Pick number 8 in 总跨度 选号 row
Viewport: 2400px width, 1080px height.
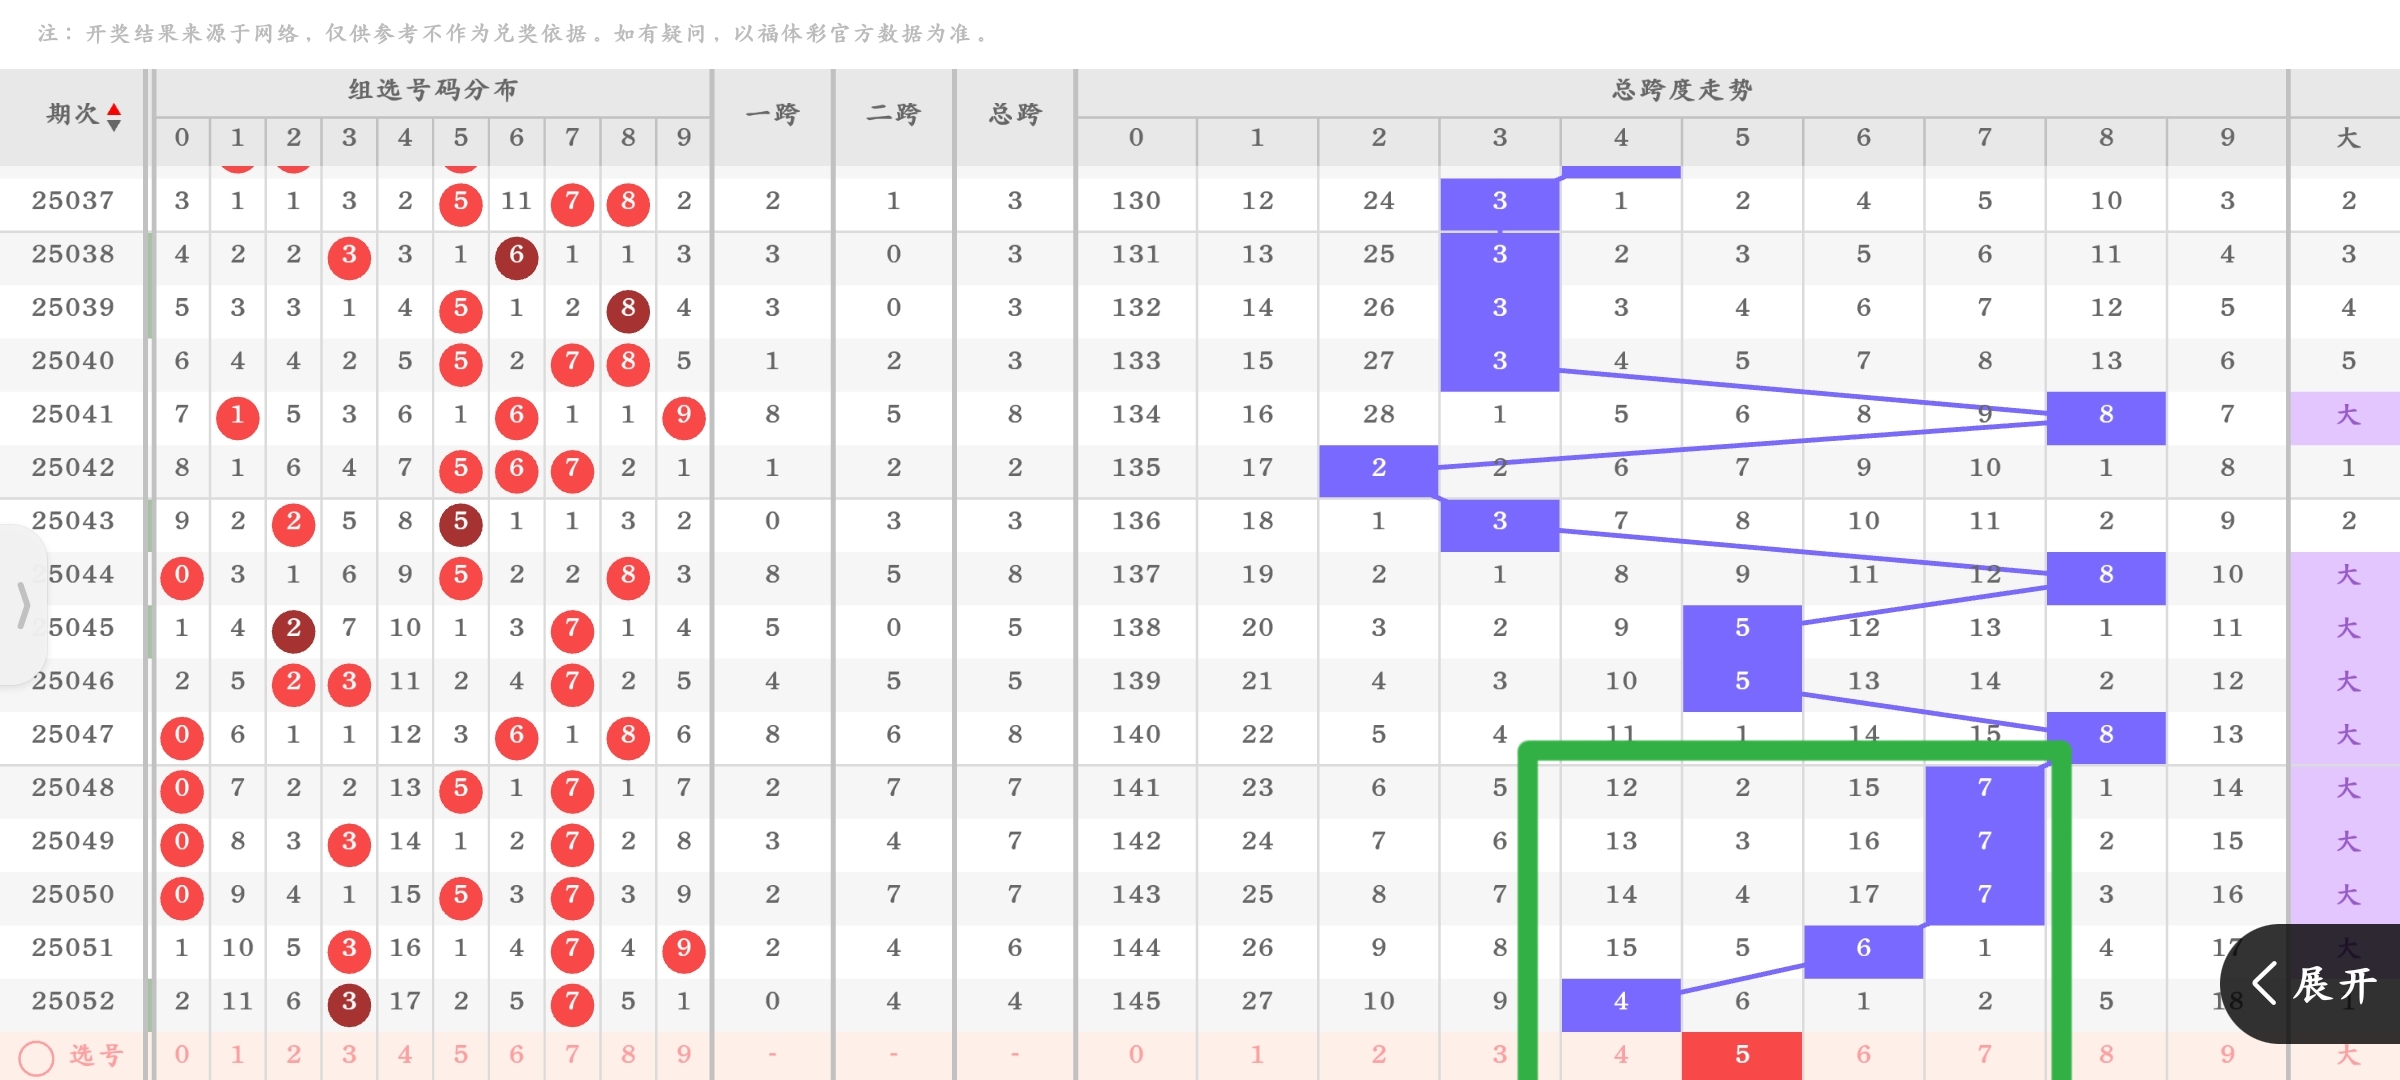2106,1054
